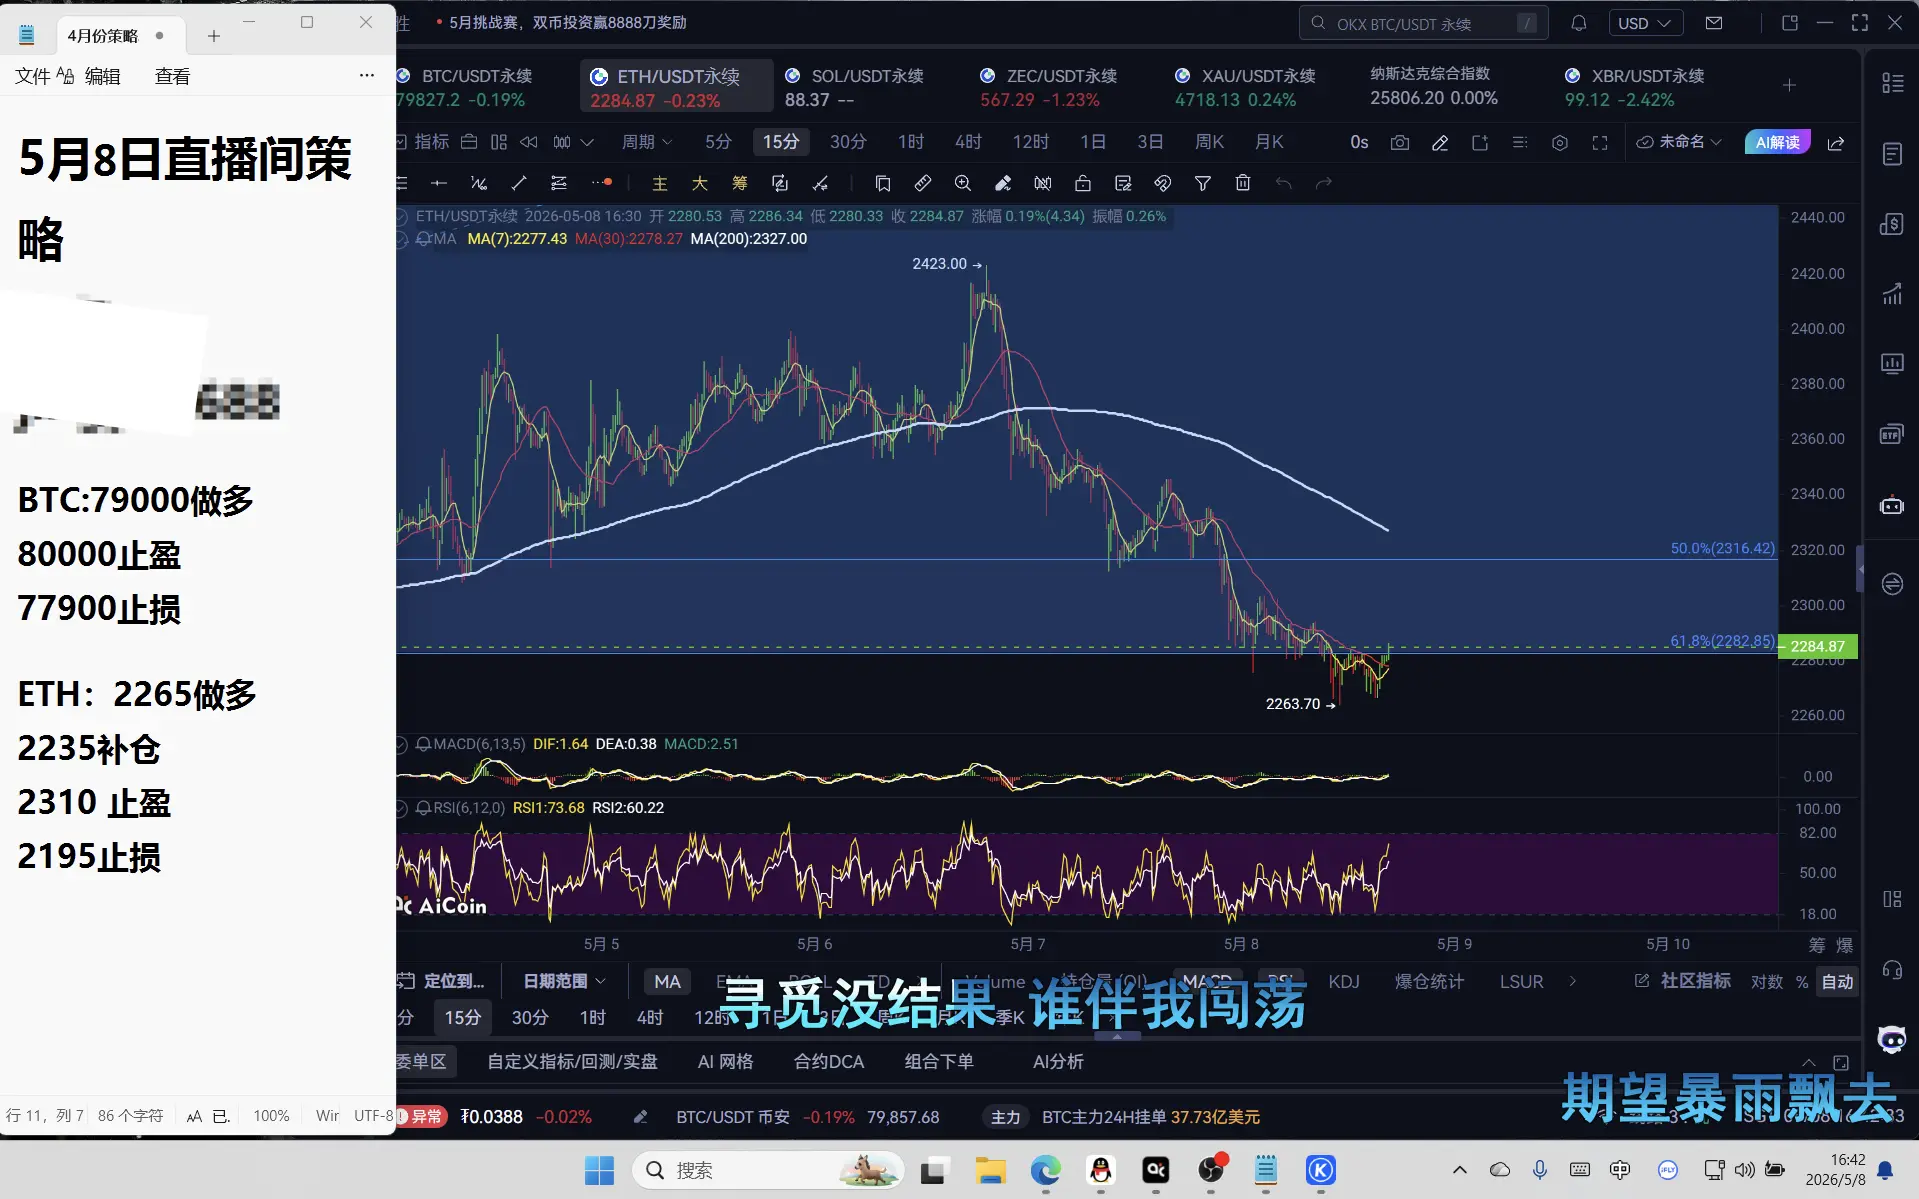The width and height of the screenshot is (1919, 1199).
Task: Choose the trend line drawing tool
Action: (x=519, y=183)
